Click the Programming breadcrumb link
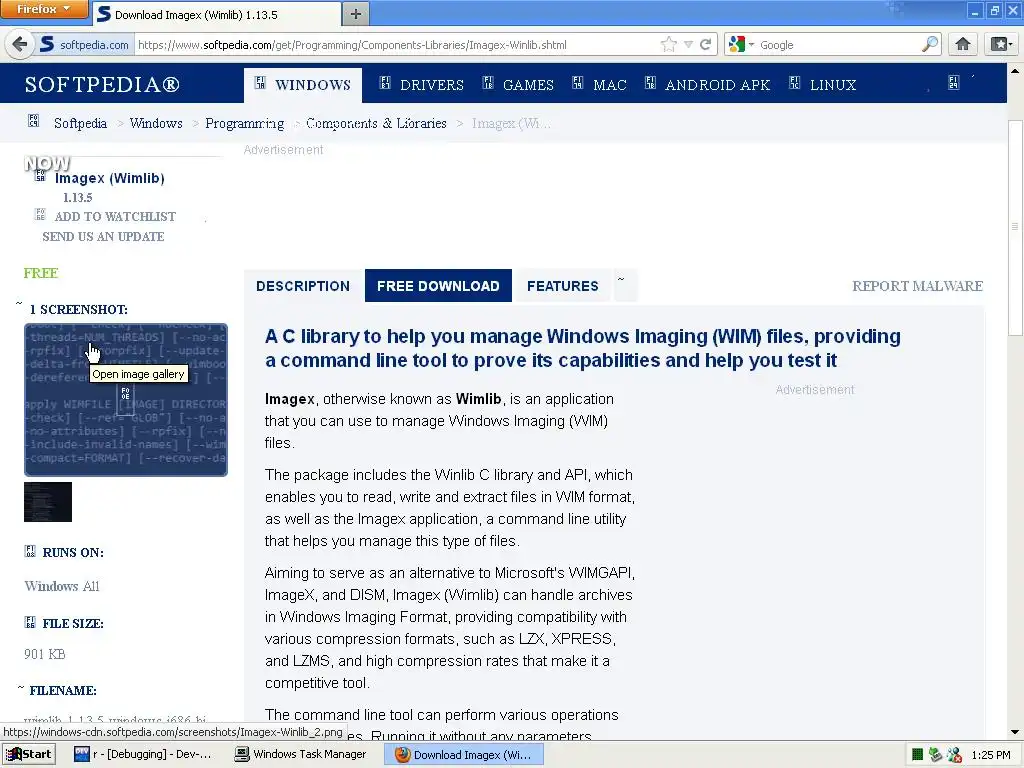 click(x=245, y=123)
